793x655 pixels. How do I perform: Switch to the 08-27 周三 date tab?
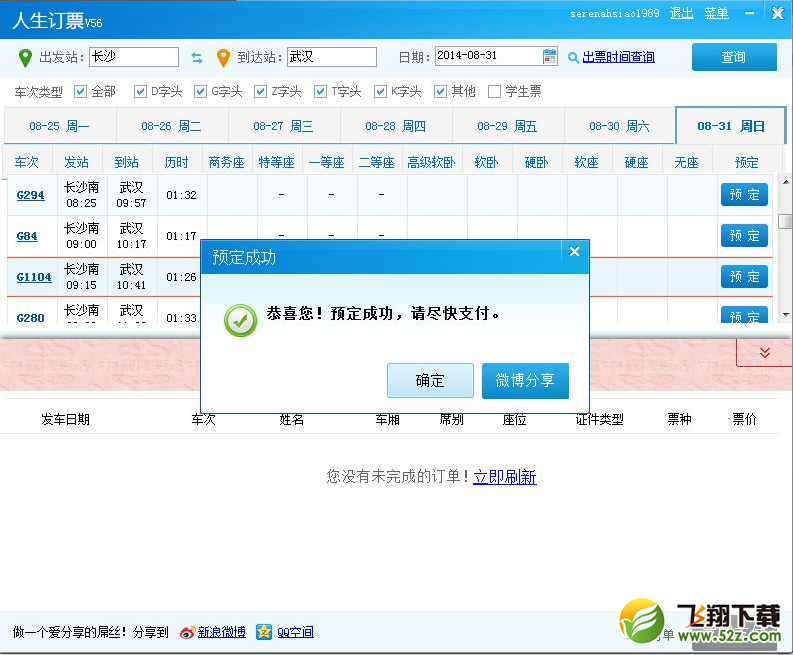click(x=284, y=126)
